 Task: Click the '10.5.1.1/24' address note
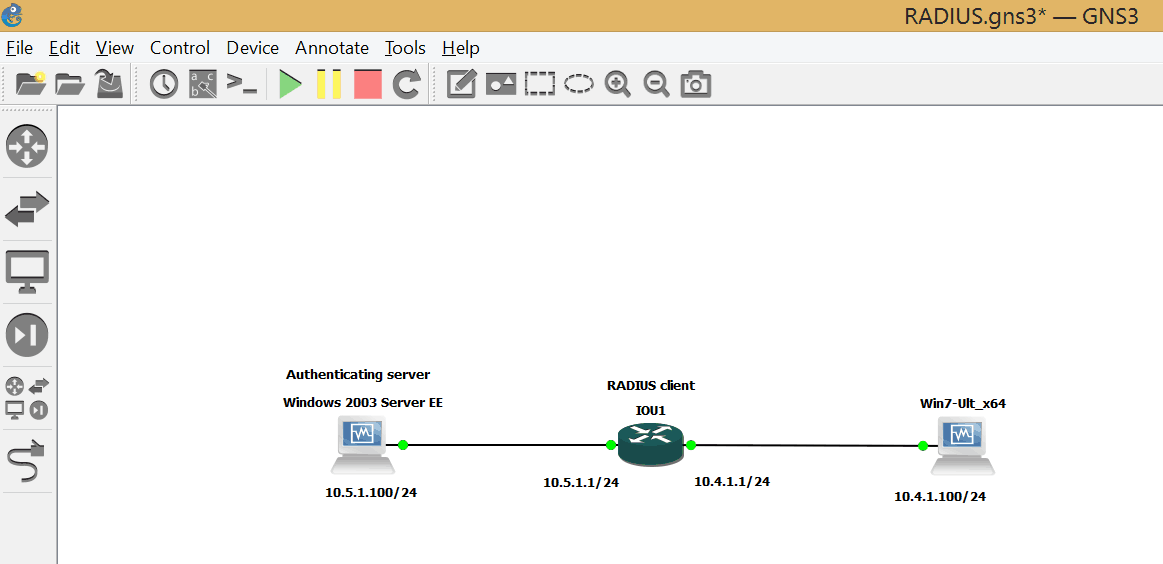point(581,483)
